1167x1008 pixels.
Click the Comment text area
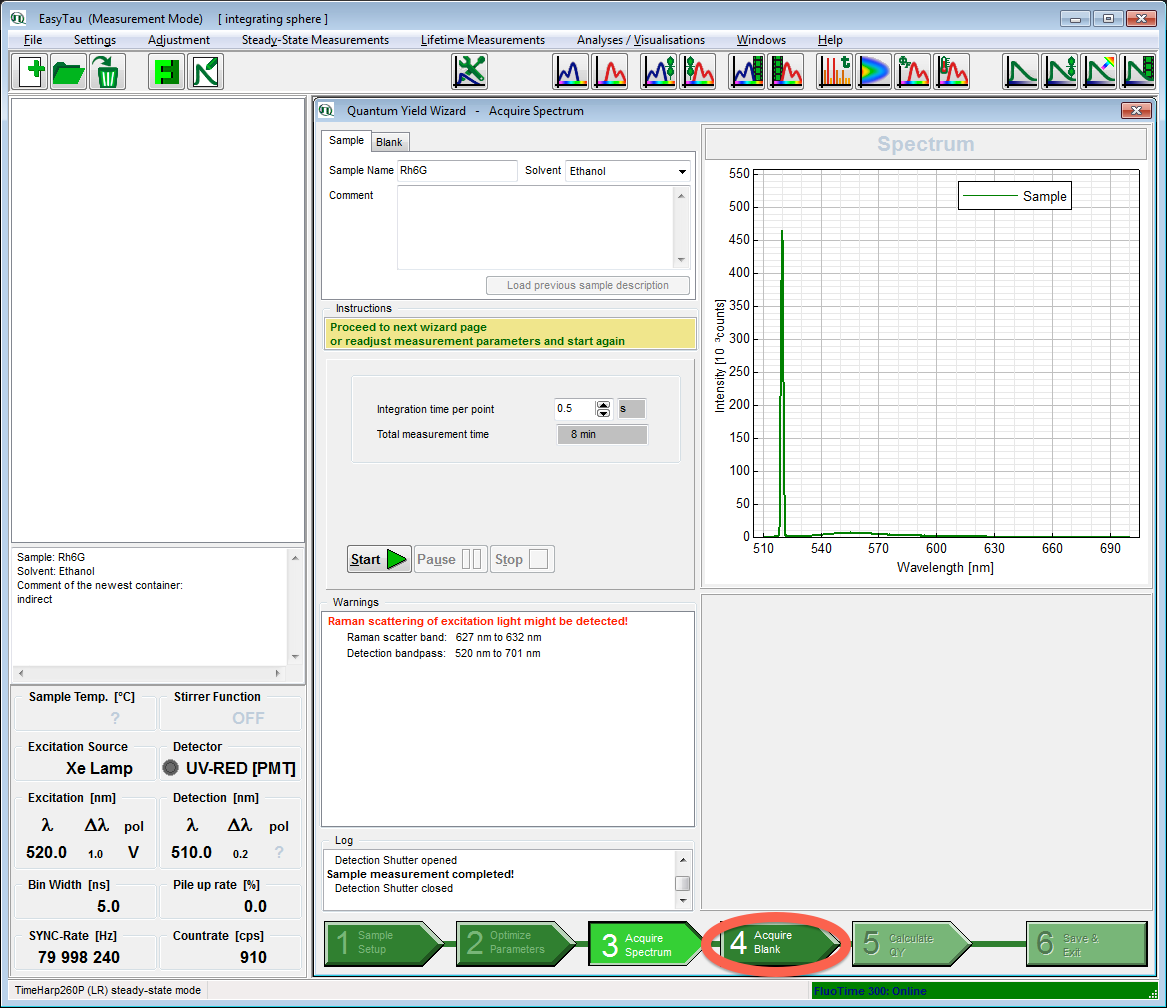click(x=535, y=227)
